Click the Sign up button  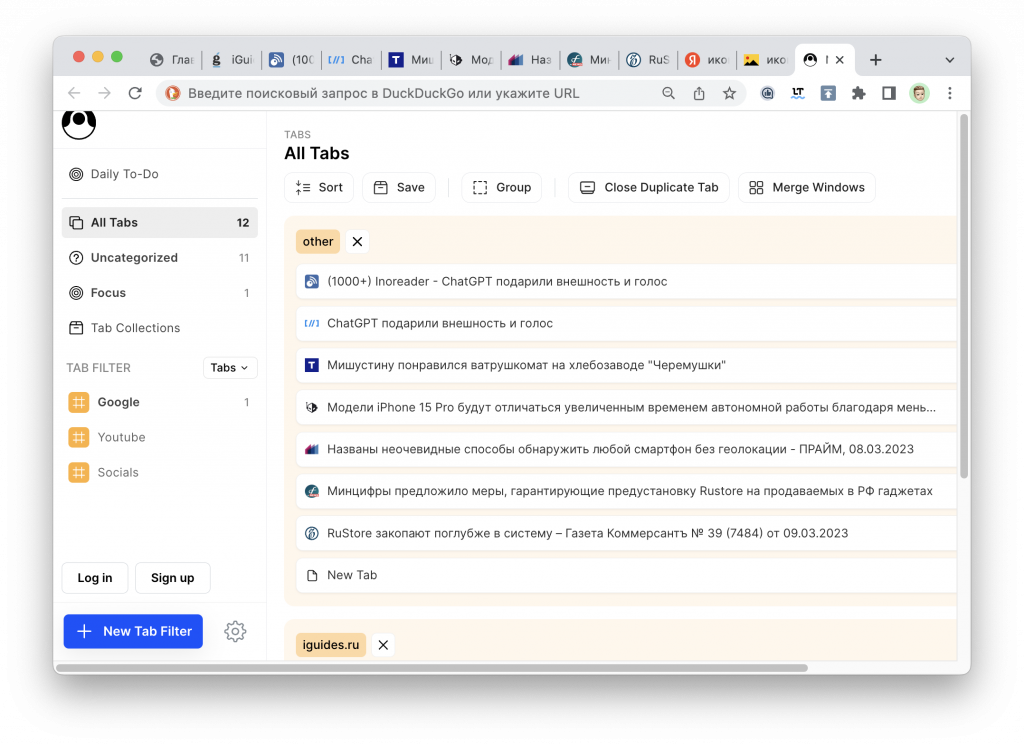pos(172,578)
